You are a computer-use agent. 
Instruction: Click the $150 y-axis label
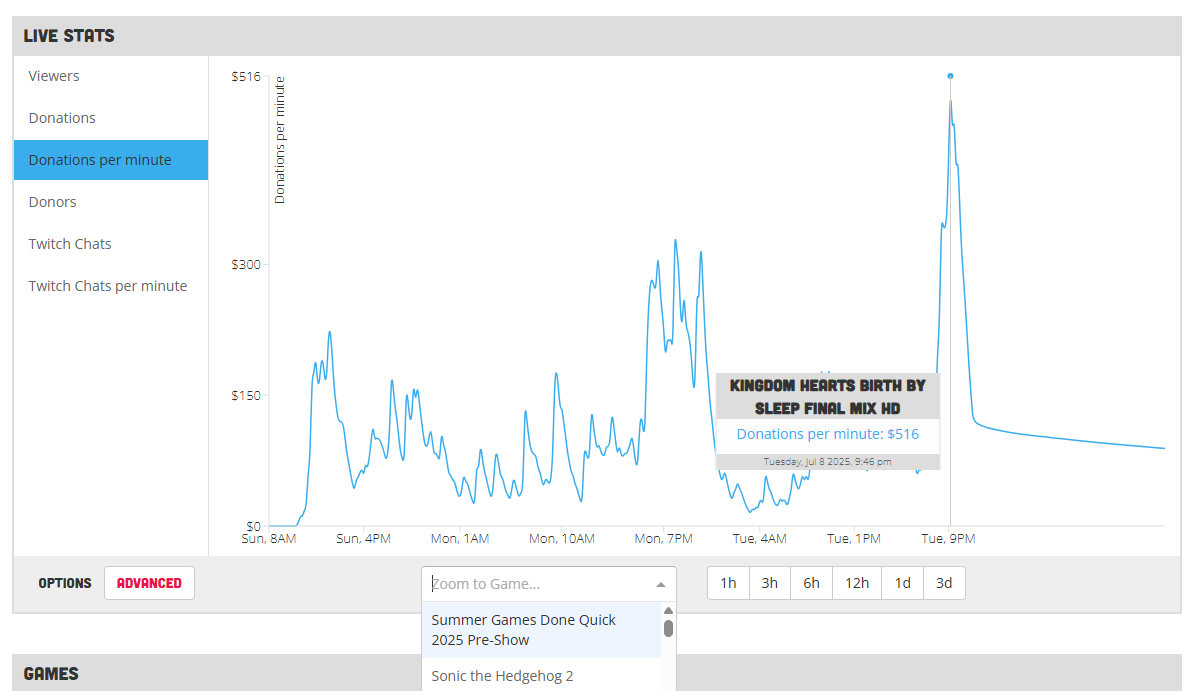coord(246,395)
